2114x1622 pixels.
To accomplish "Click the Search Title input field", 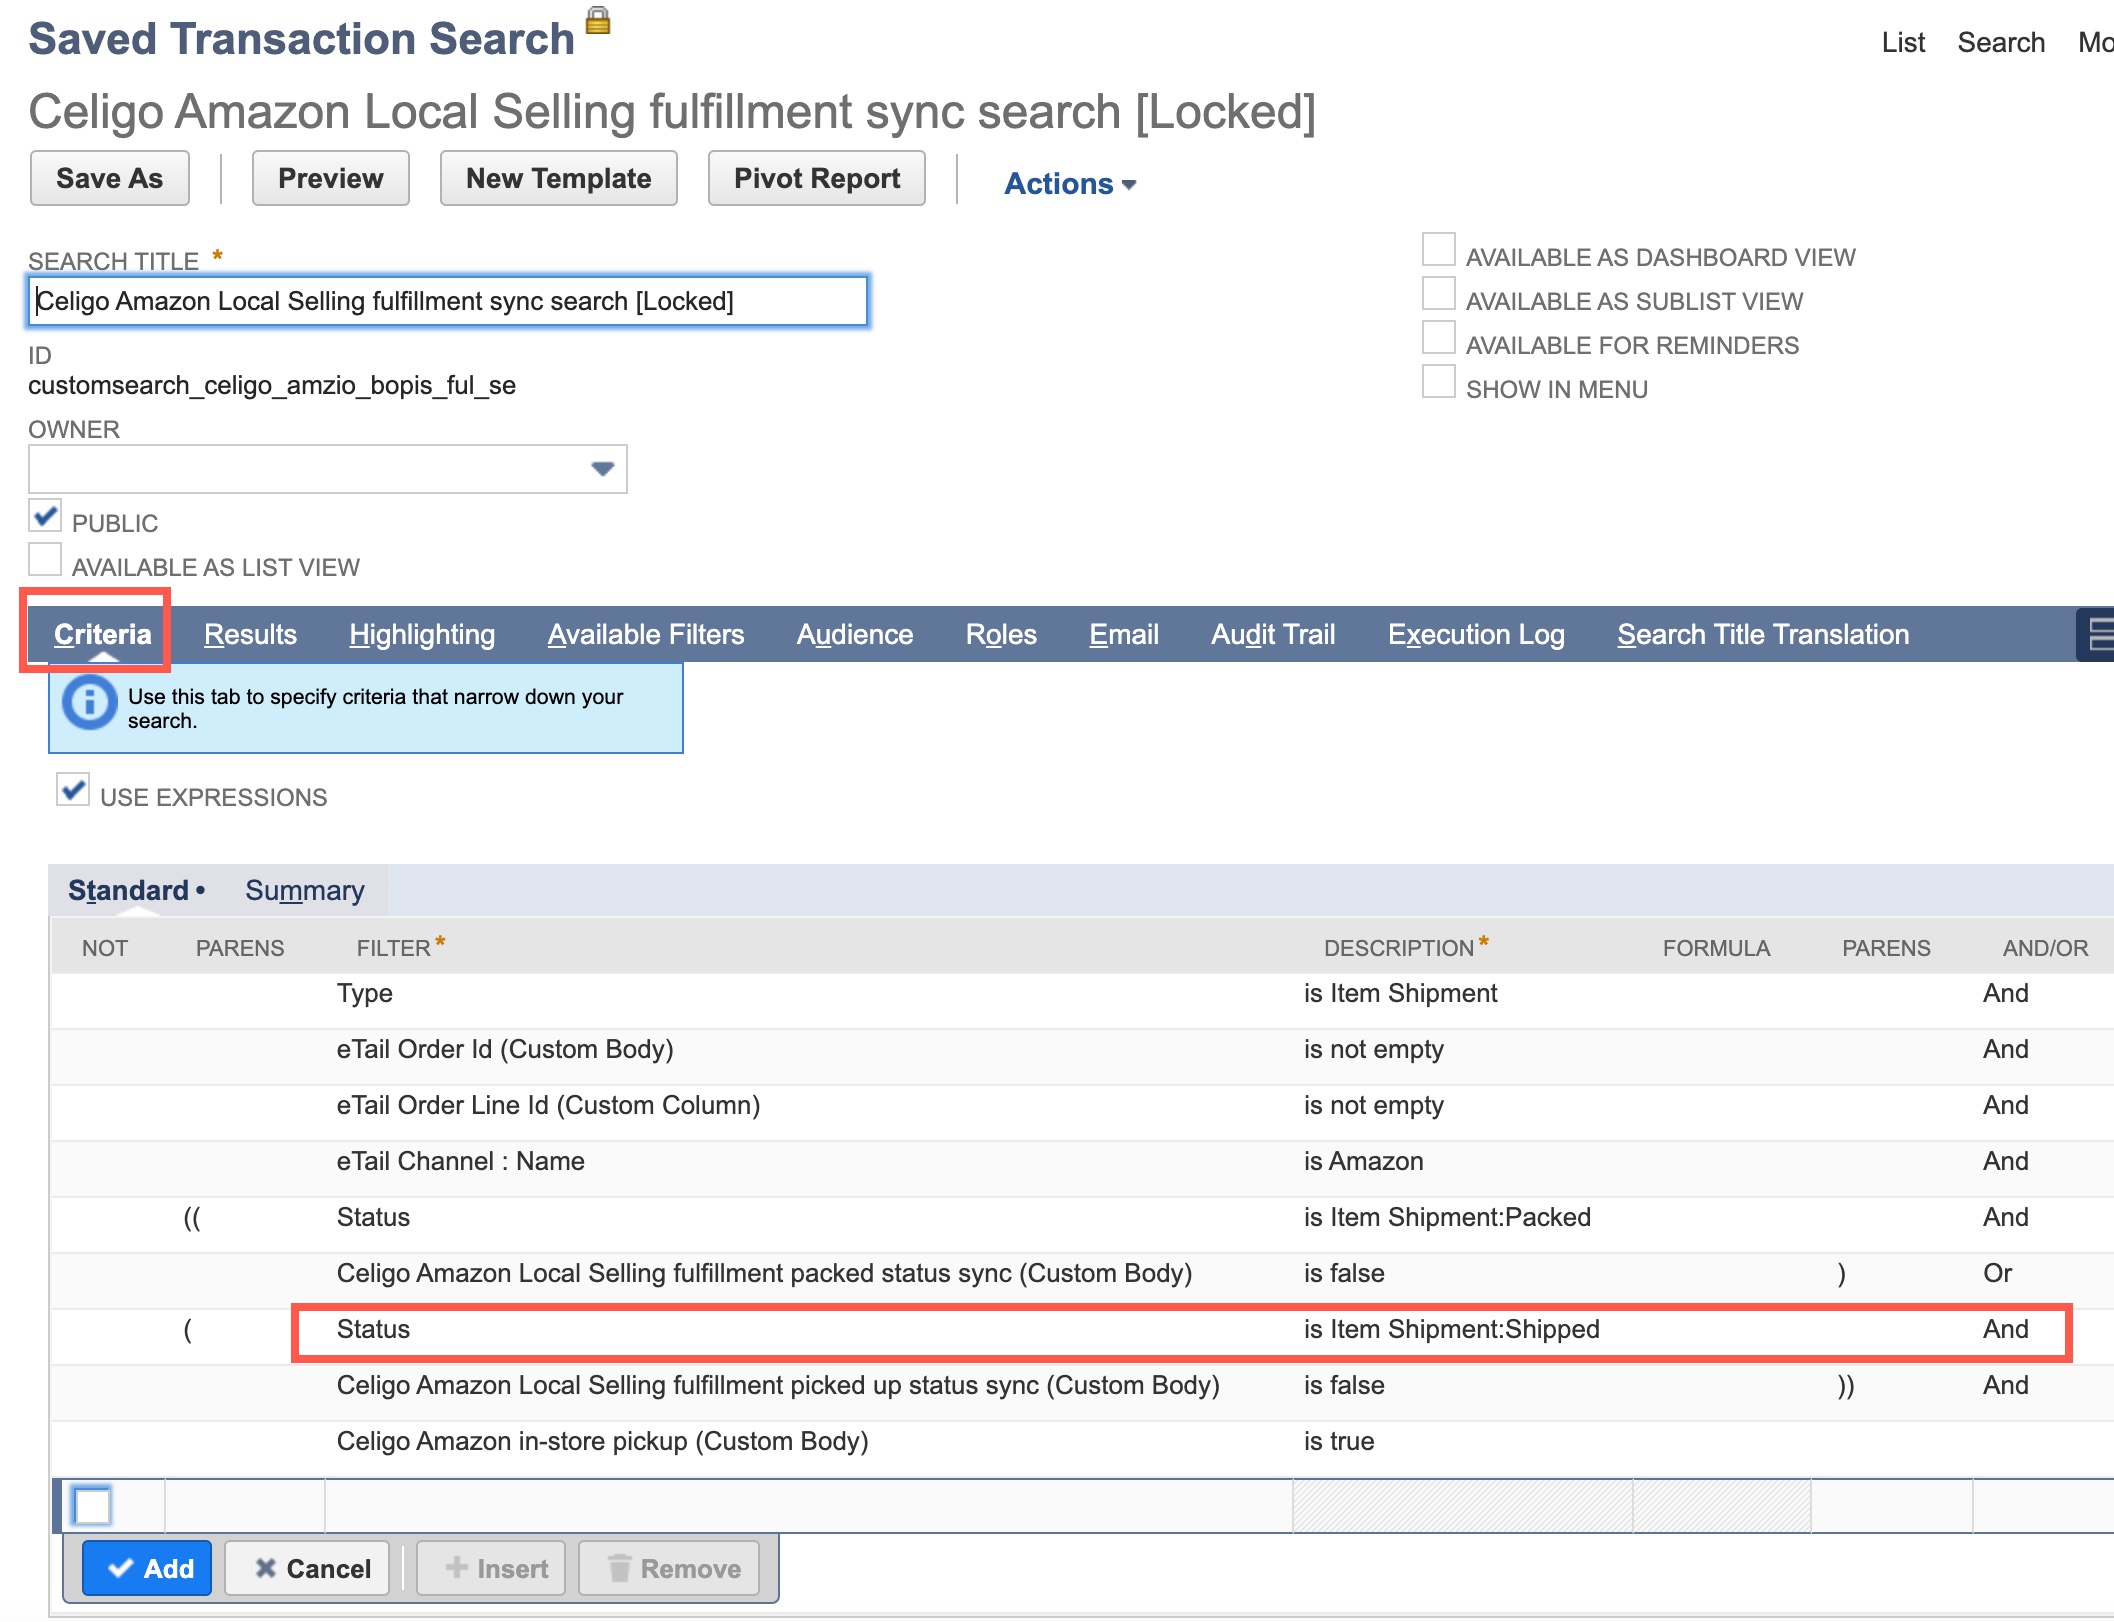I will (448, 301).
